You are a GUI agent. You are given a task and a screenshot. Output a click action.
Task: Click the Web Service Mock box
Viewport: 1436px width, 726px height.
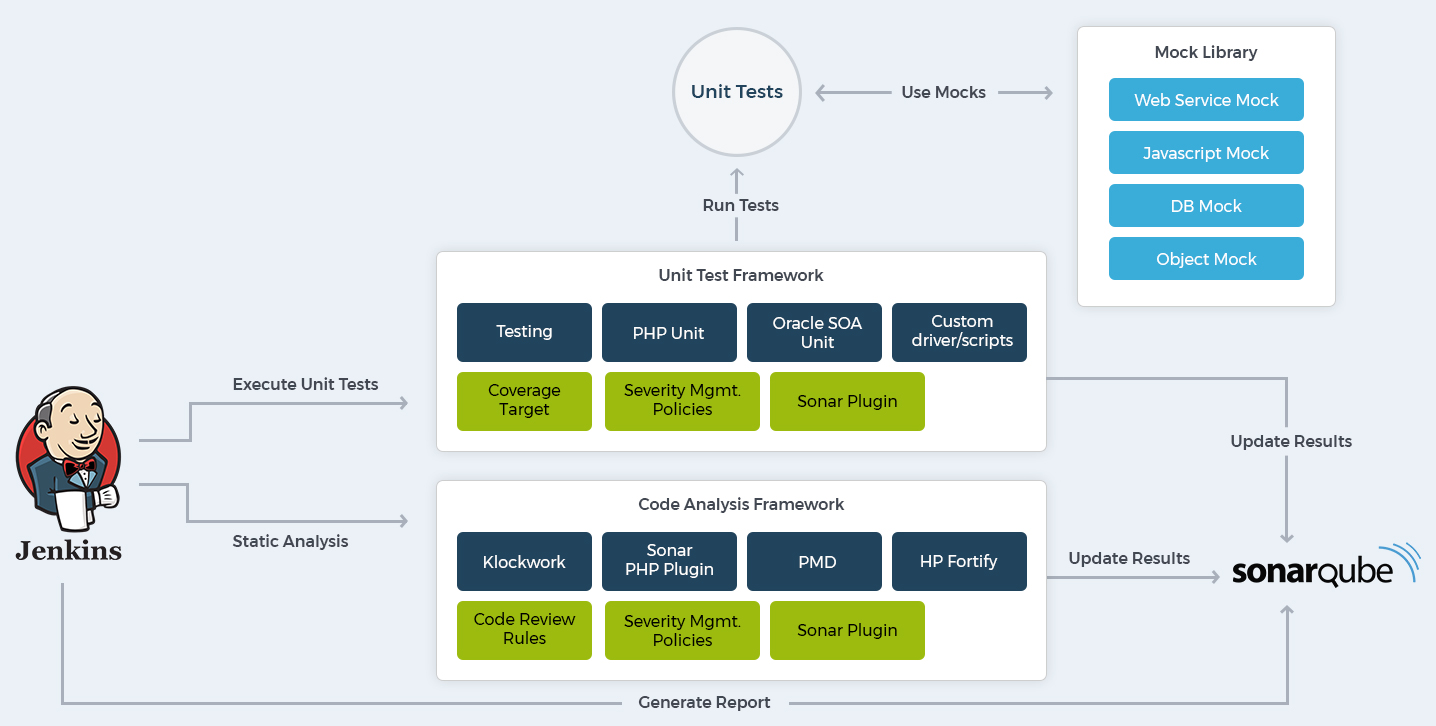click(1206, 100)
